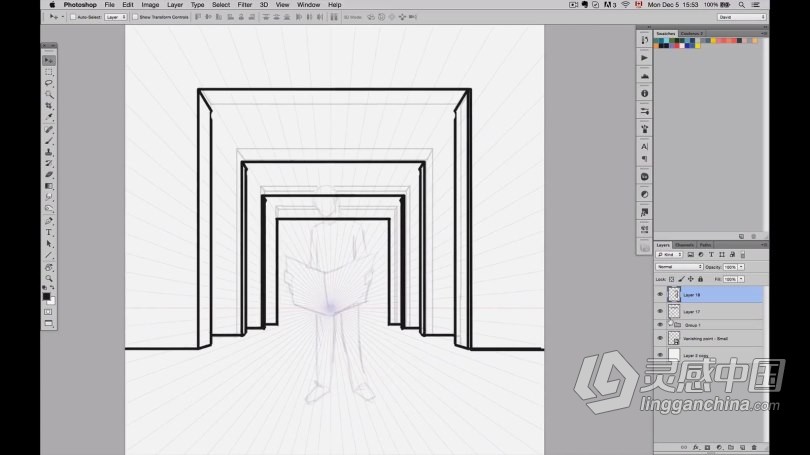
Task: Open the Auto-Select Layer dropdown
Action: click(x=116, y=17)
